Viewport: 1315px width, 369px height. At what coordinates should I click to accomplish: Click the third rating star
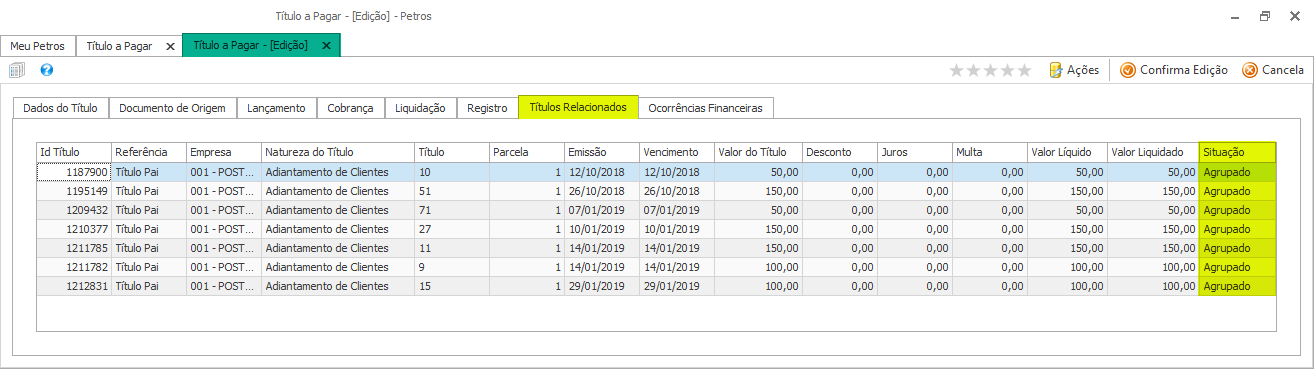click(990, 70)
